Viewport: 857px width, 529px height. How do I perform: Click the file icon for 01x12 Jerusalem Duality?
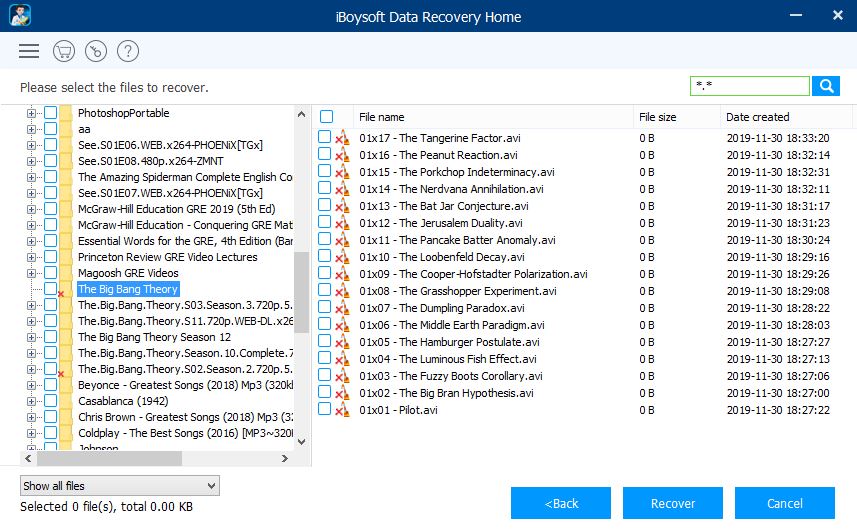343,223
